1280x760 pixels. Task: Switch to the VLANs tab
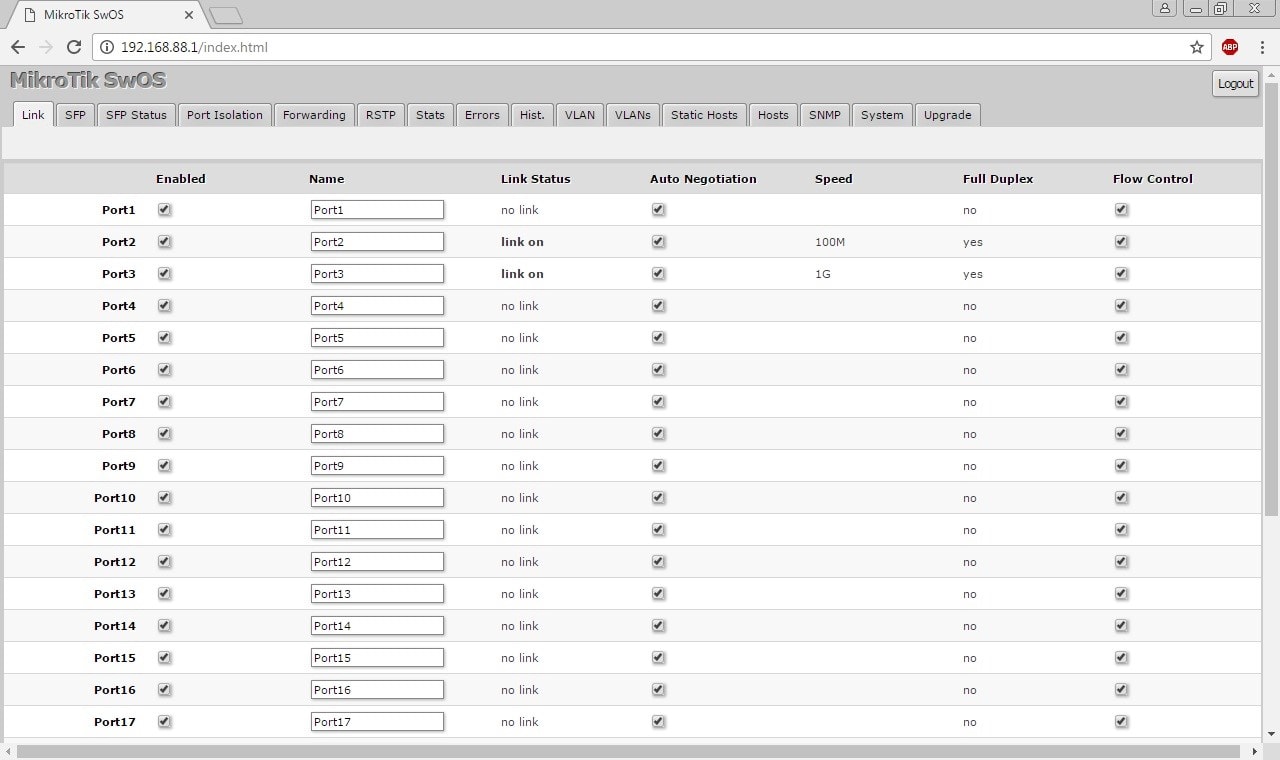pos(632,115)
